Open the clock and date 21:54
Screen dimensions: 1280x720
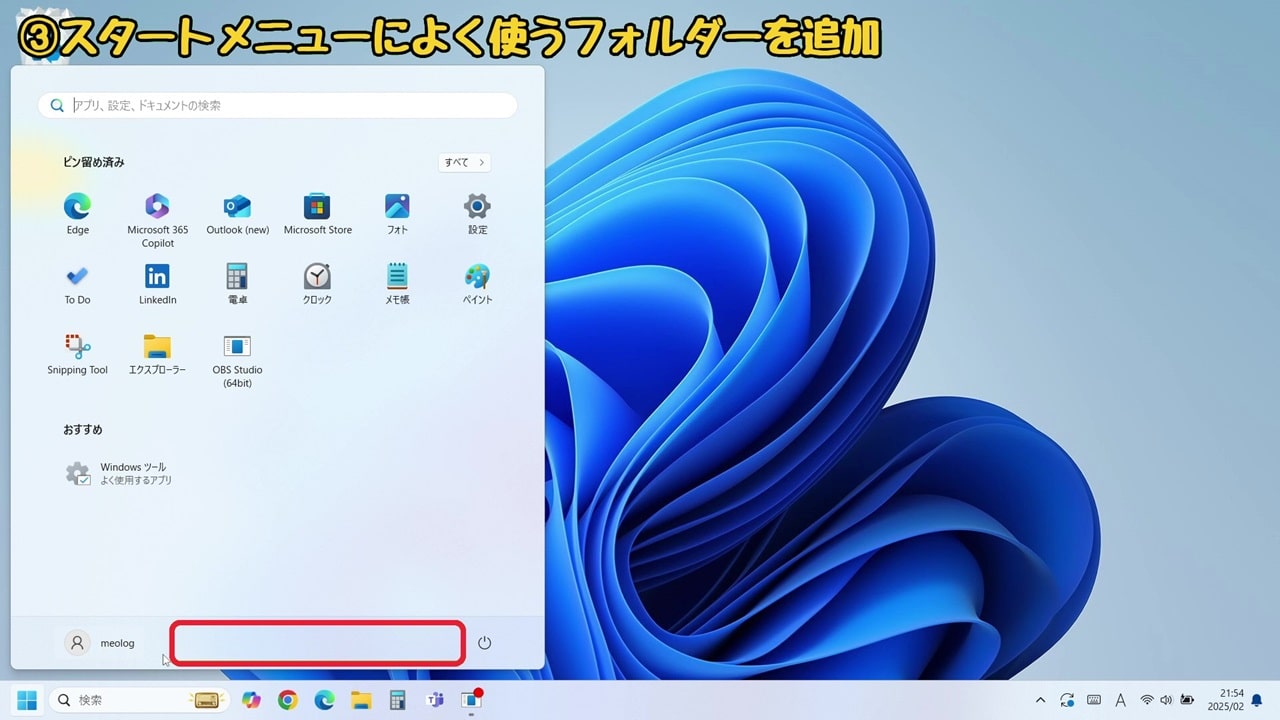[x=1225, y=699]
